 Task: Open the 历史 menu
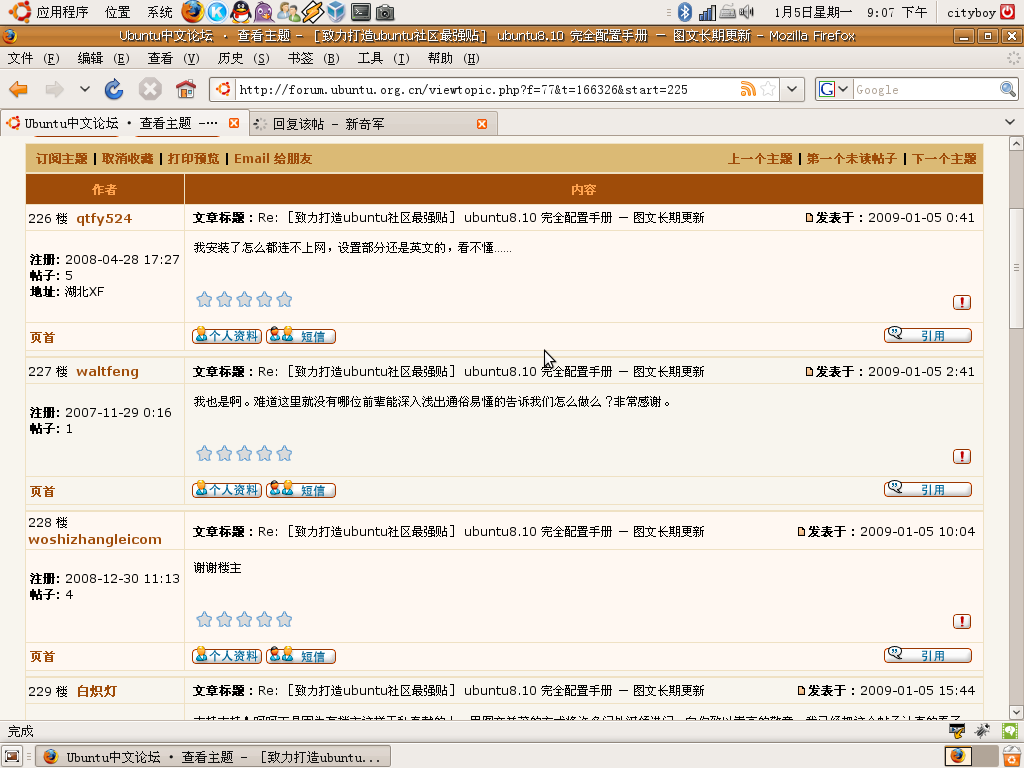244,58
